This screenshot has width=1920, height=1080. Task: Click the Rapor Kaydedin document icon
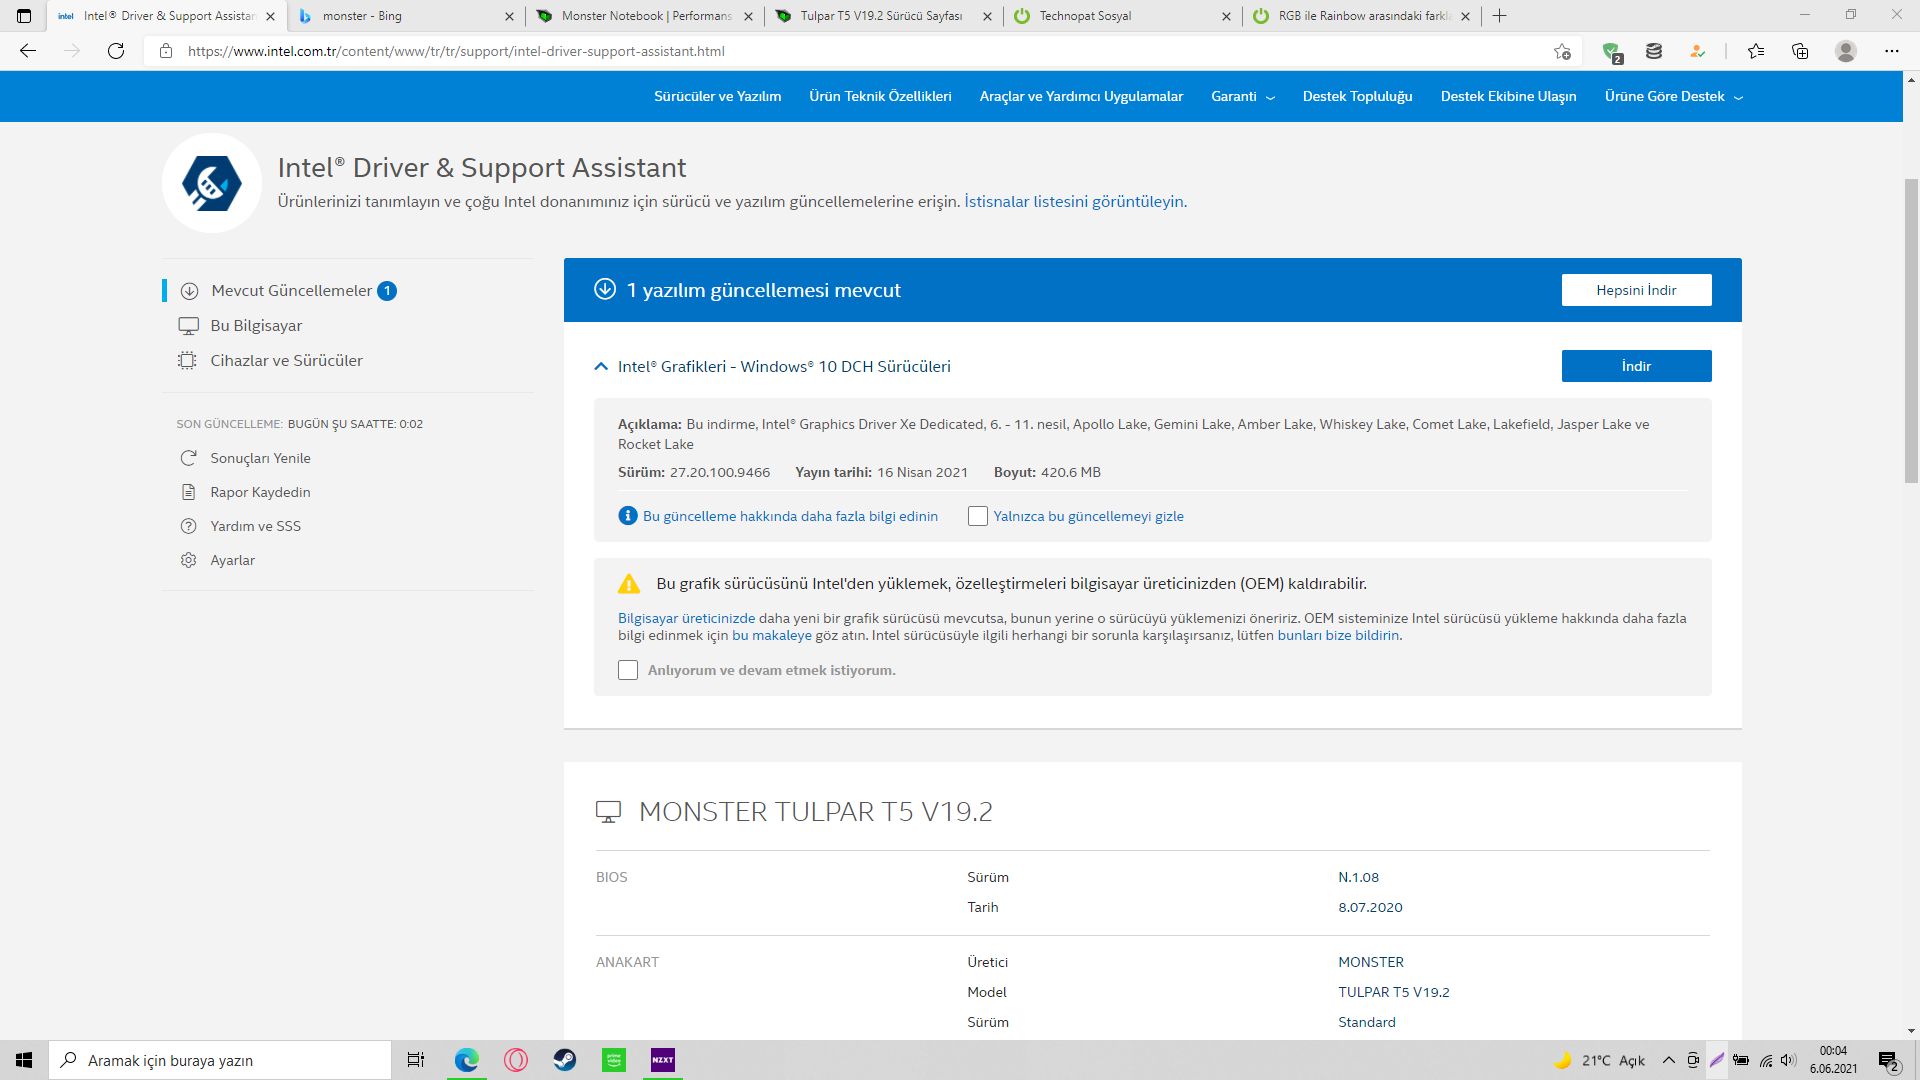pyautogui.click(x=188, y=492)
